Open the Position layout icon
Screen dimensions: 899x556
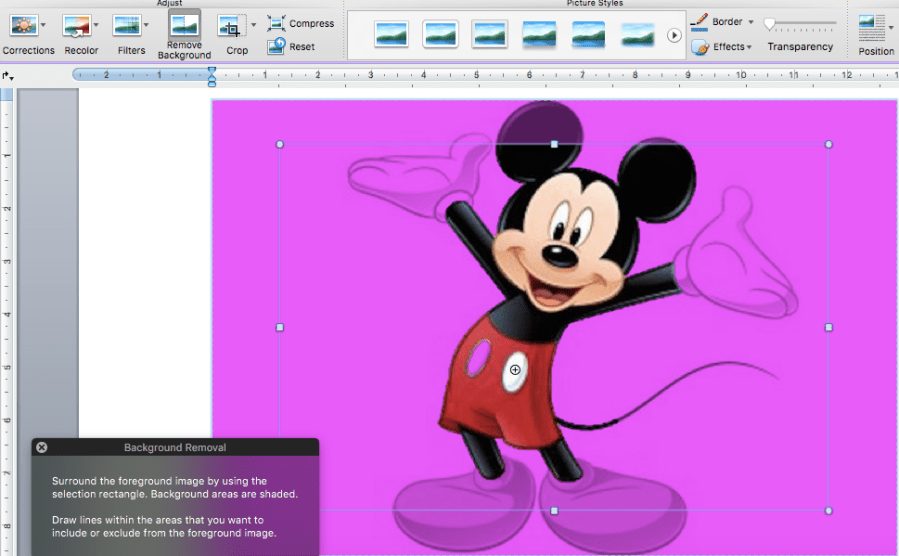tap(873, 27)
